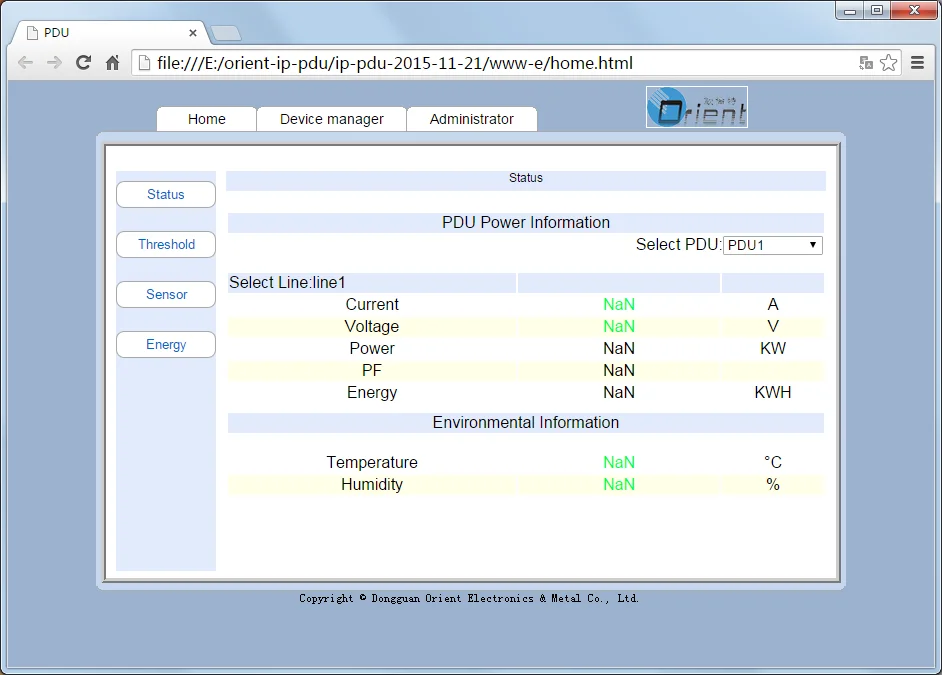Switch to the Device manager tab

coord(331,118)
